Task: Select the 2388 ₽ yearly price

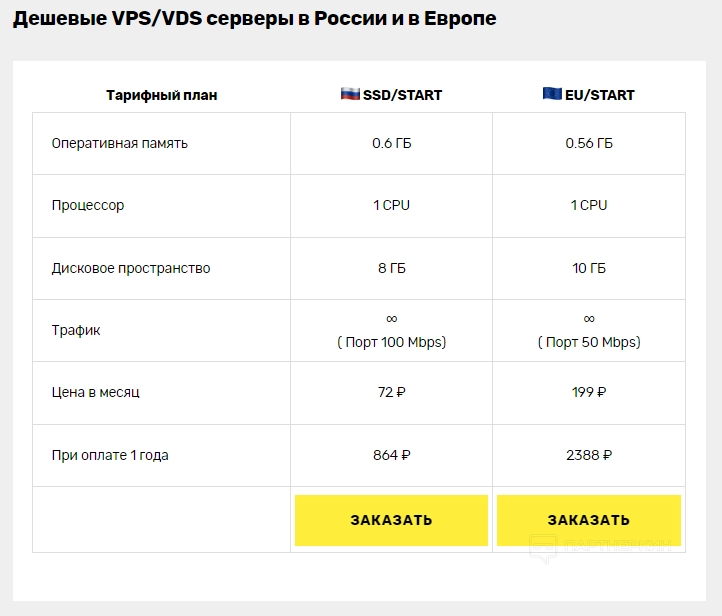Action: point(588,455)
